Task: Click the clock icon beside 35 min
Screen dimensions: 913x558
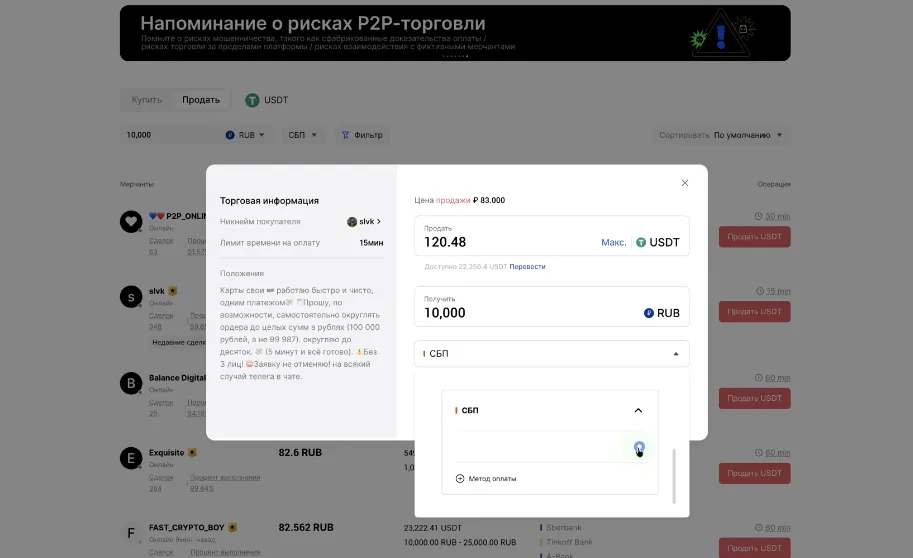Action: click(x=759, y=291)
